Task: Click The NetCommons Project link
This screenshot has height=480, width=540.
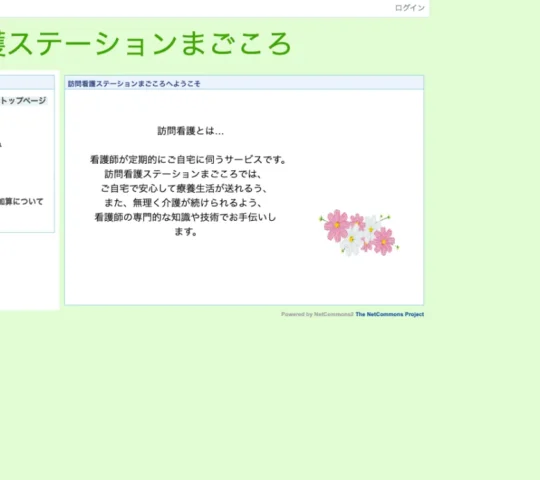Action: (x=390, y=314)
